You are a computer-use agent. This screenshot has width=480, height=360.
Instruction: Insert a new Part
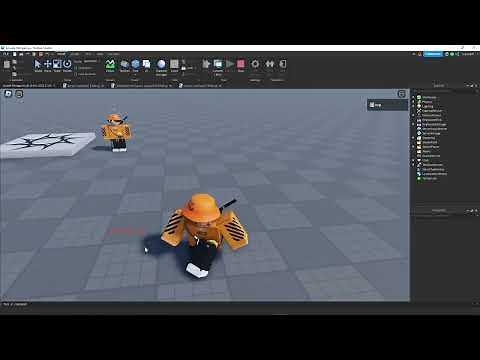coord(135,65)
